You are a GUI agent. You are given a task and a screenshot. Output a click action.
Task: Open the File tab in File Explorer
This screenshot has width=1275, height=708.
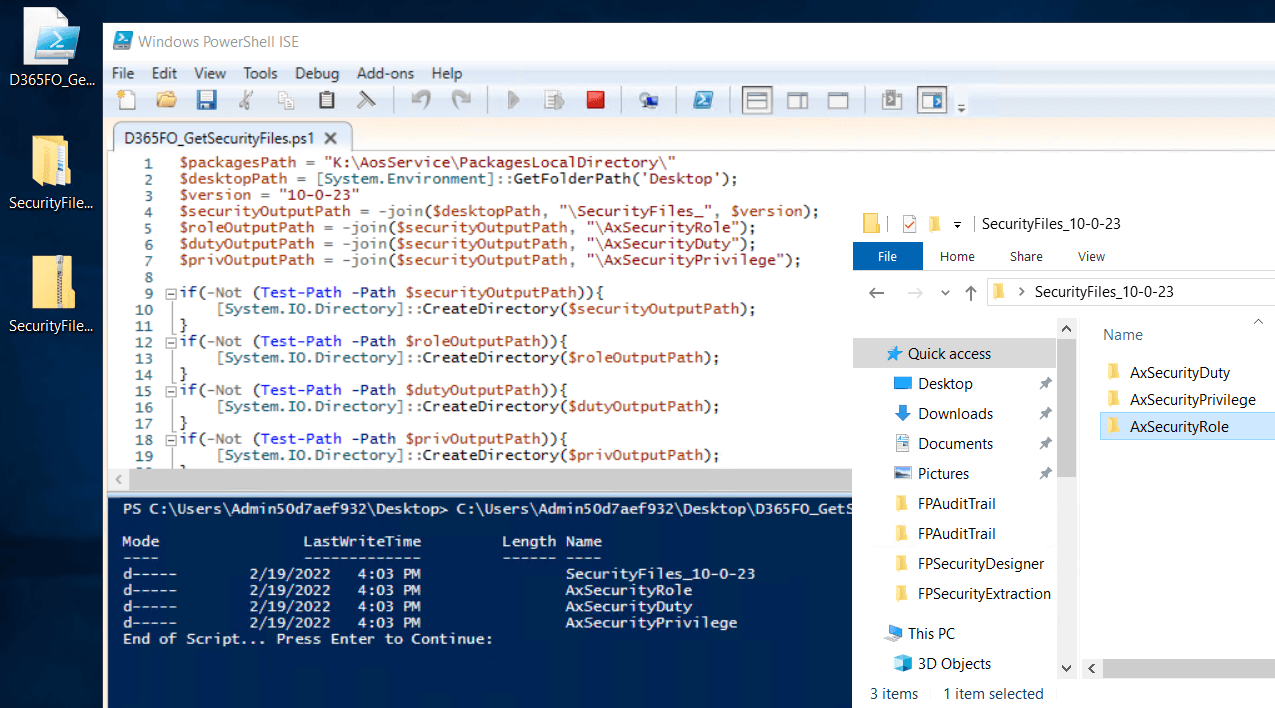[887, 256]
